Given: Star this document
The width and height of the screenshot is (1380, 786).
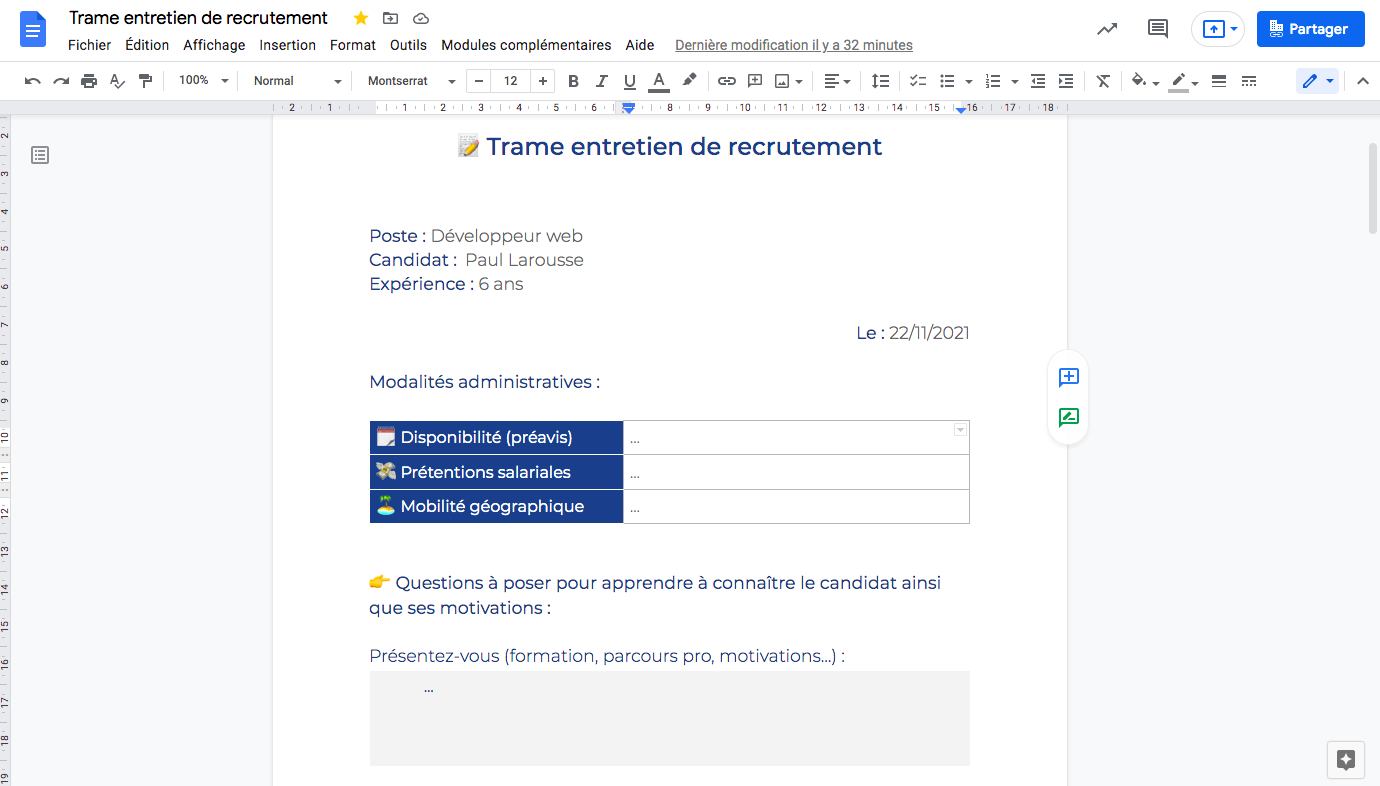Looking at the screenshot, I should [x=361, y=18].
